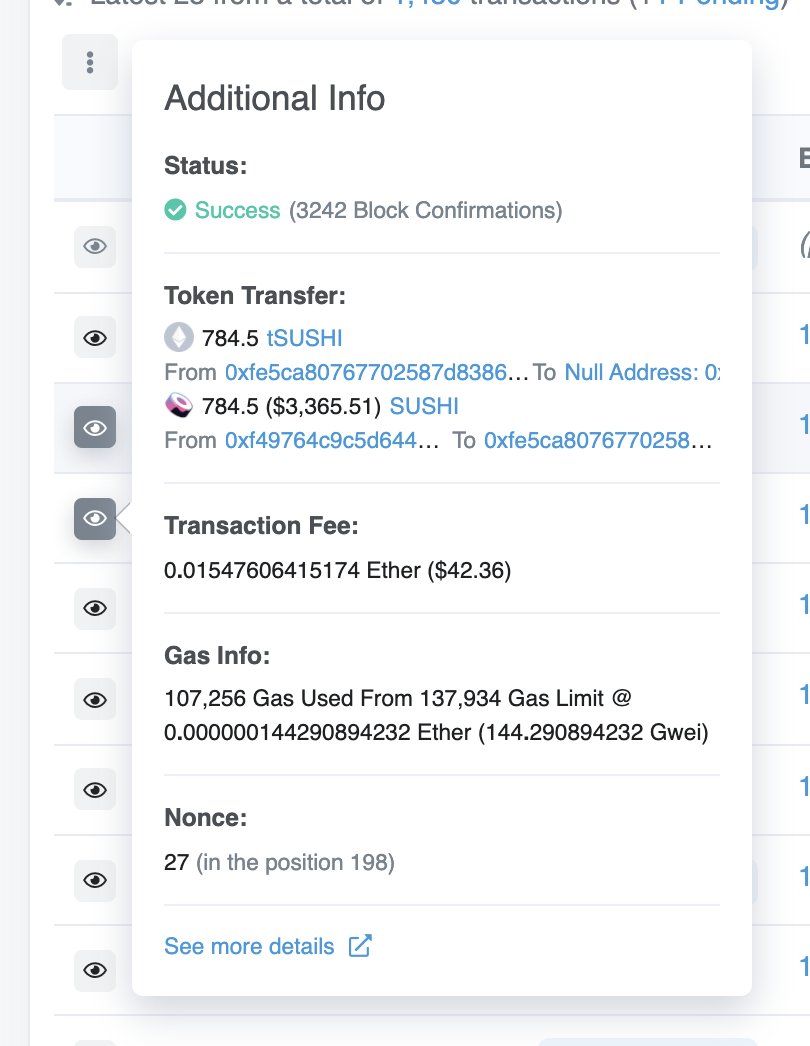Toggle the eye preview on the seventh row
Screen dimensions: 810x1046
point(94,789)
